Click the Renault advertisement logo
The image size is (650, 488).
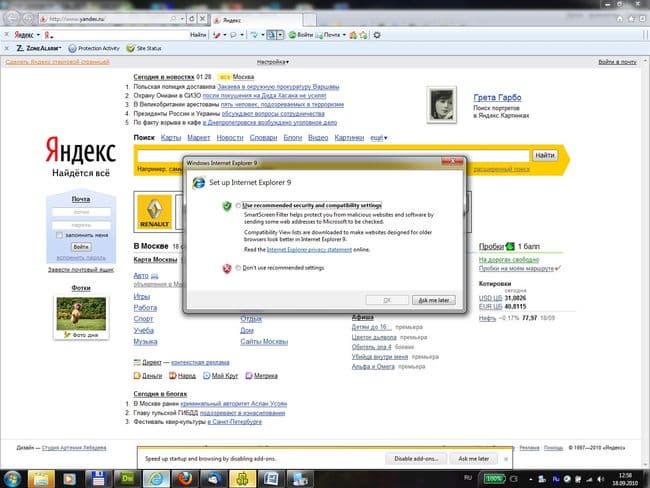(x=154, y=211)
